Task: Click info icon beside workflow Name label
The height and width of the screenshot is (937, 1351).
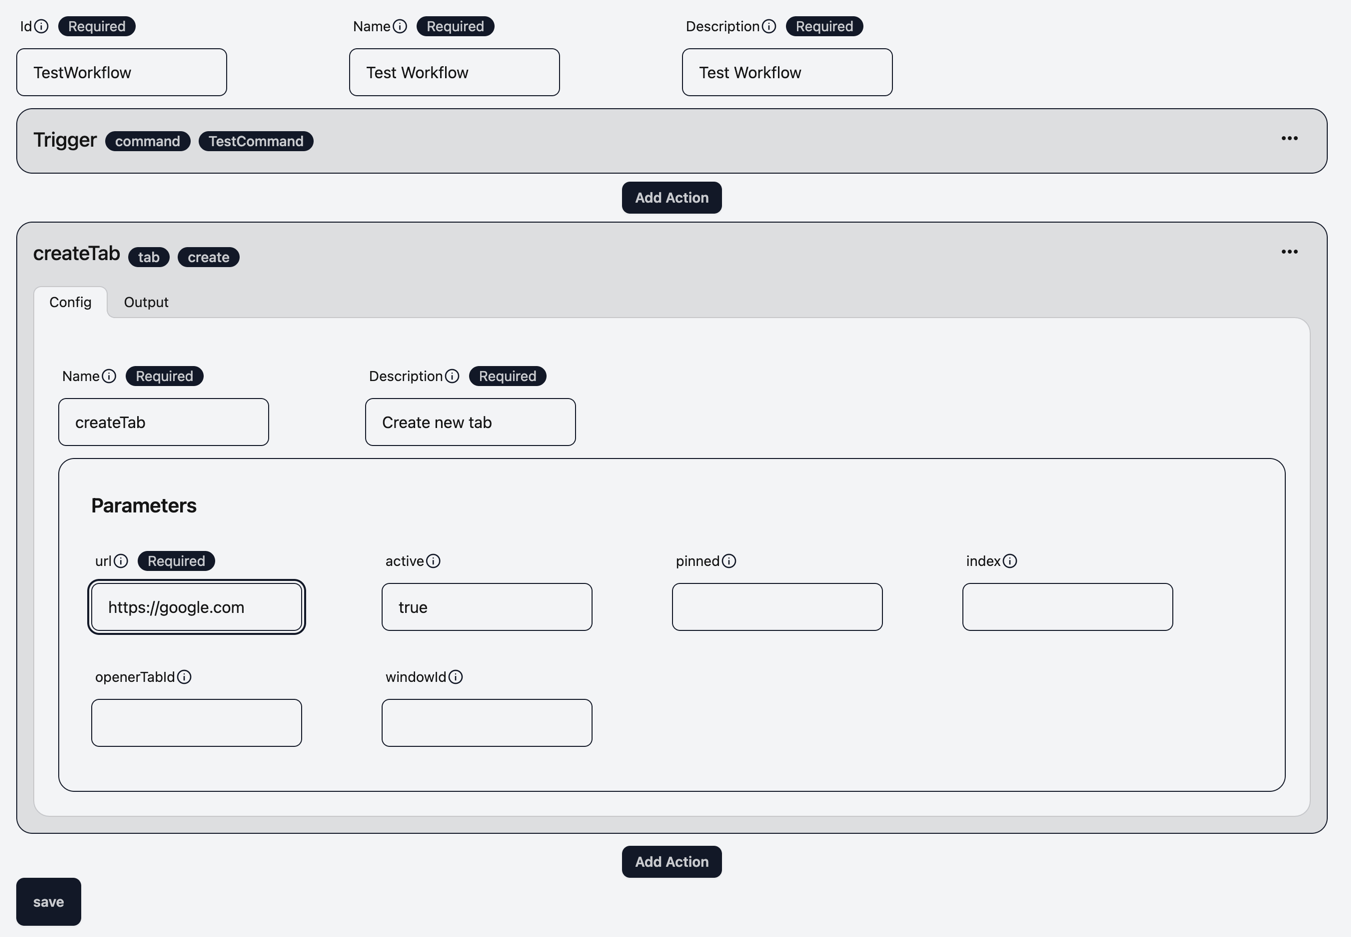Action: click(x=400, y=26)
